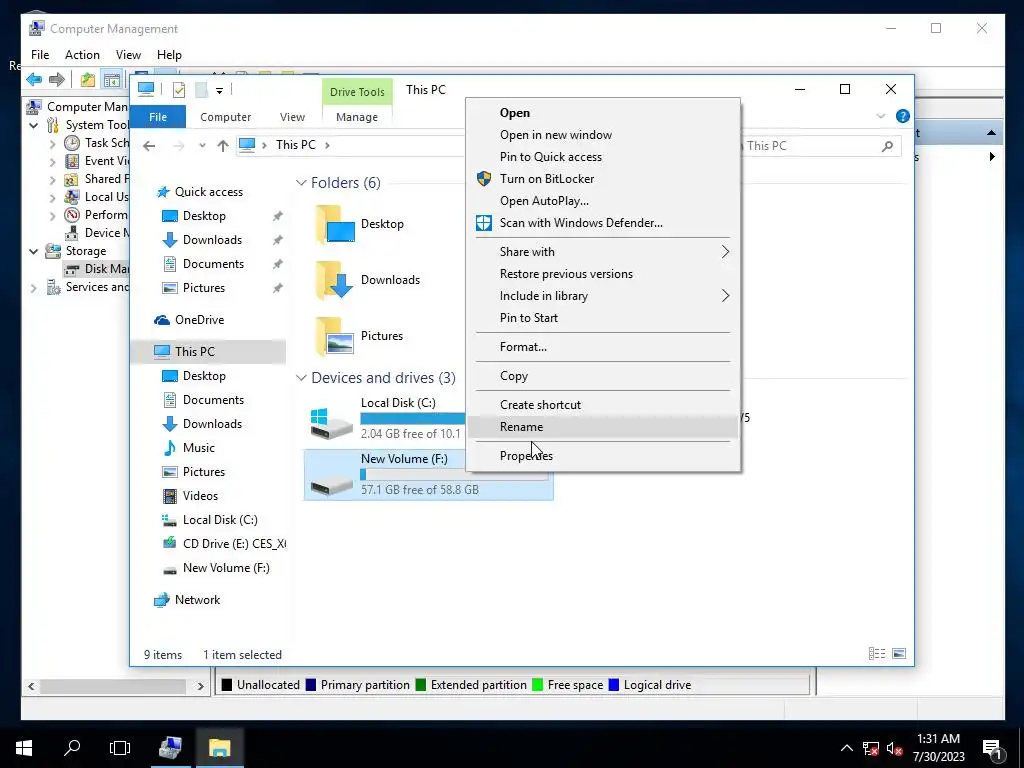Screen dimensions: 1024x768
Task: Select CD Drive (E:) in navigation pane
Action: pyautogui.click(x=224, y=544)
